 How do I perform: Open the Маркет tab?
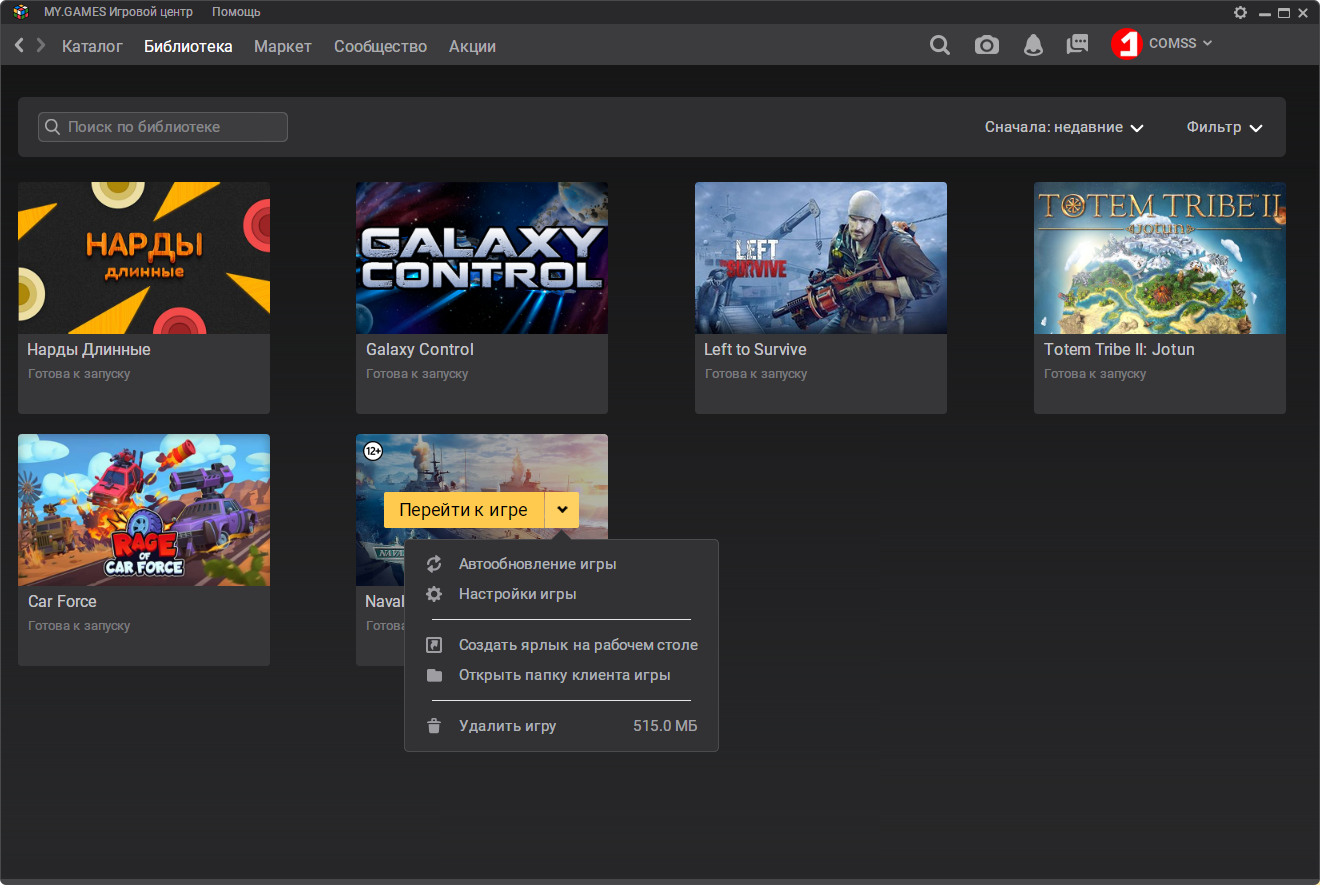tap(283, 46)
